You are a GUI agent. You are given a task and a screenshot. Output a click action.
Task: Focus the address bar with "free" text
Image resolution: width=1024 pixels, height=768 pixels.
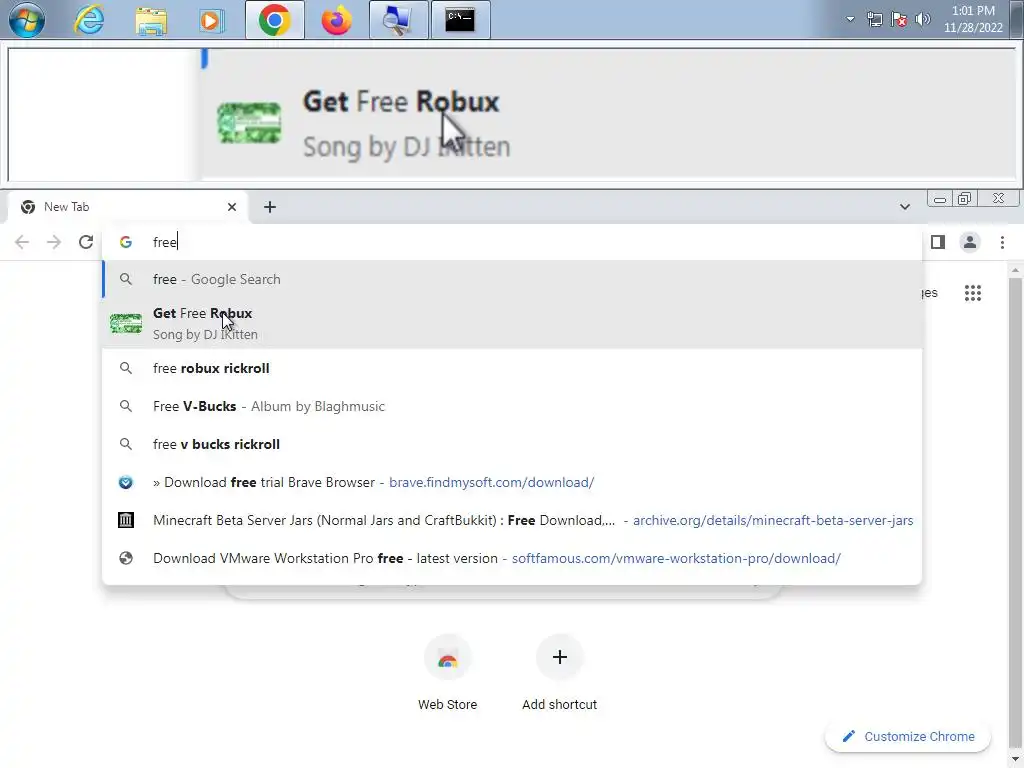click(x=512, y=242)
